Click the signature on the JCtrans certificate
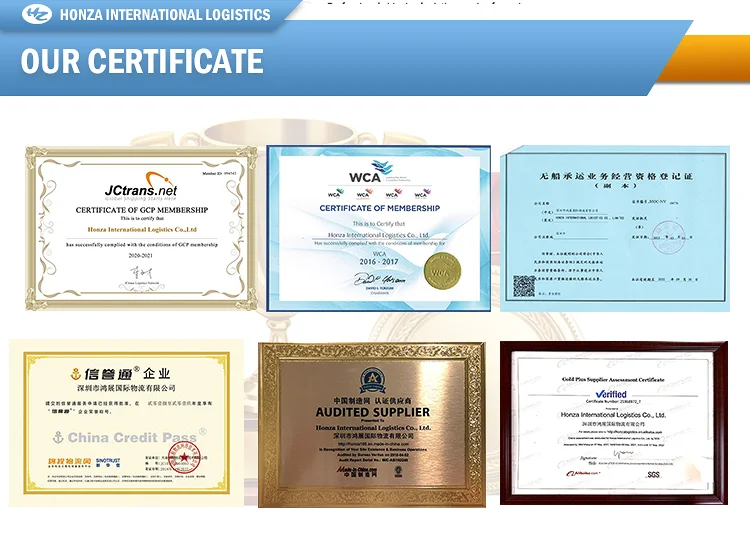This screenshot has width=750, height=541. click(x=142, y=273)
